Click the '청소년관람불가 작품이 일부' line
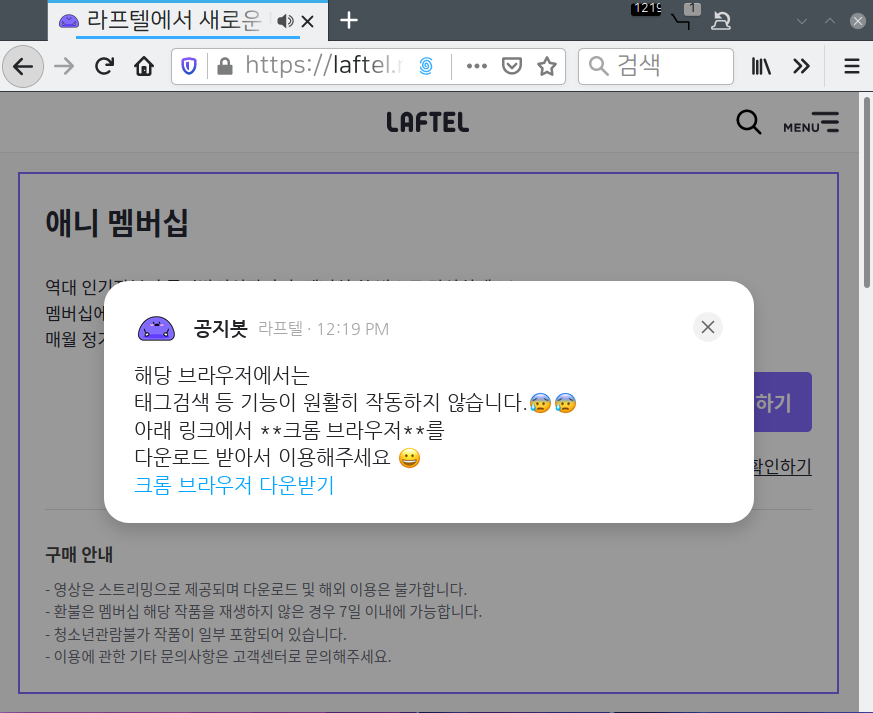This screenshot has height=713, width=873. tap(195, 634)
